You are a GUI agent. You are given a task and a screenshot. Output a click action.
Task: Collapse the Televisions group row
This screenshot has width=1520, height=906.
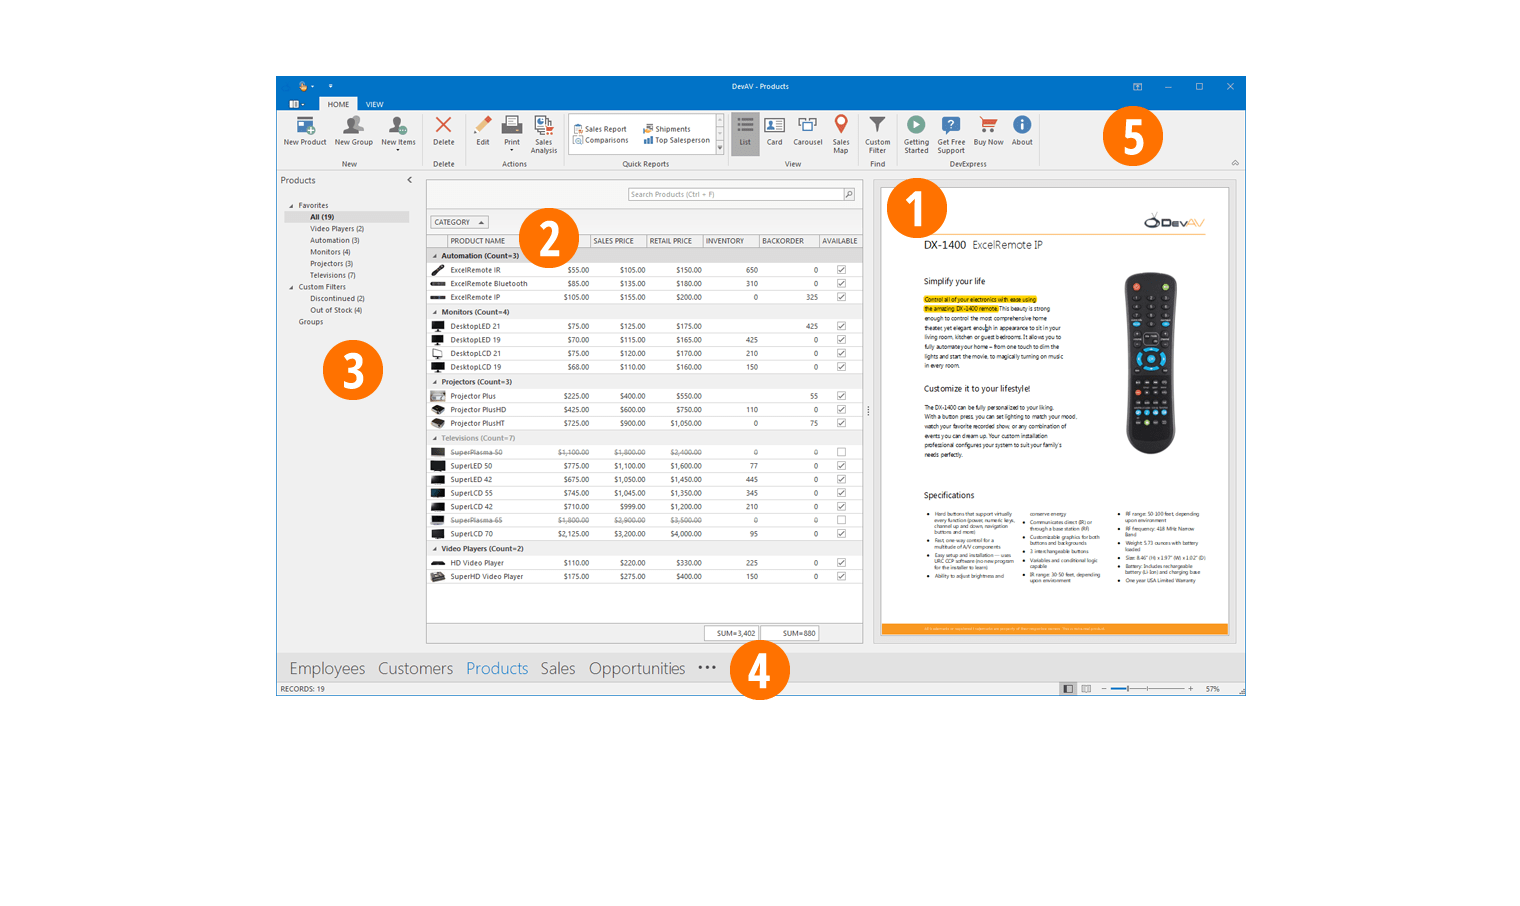tap(435, 438)
